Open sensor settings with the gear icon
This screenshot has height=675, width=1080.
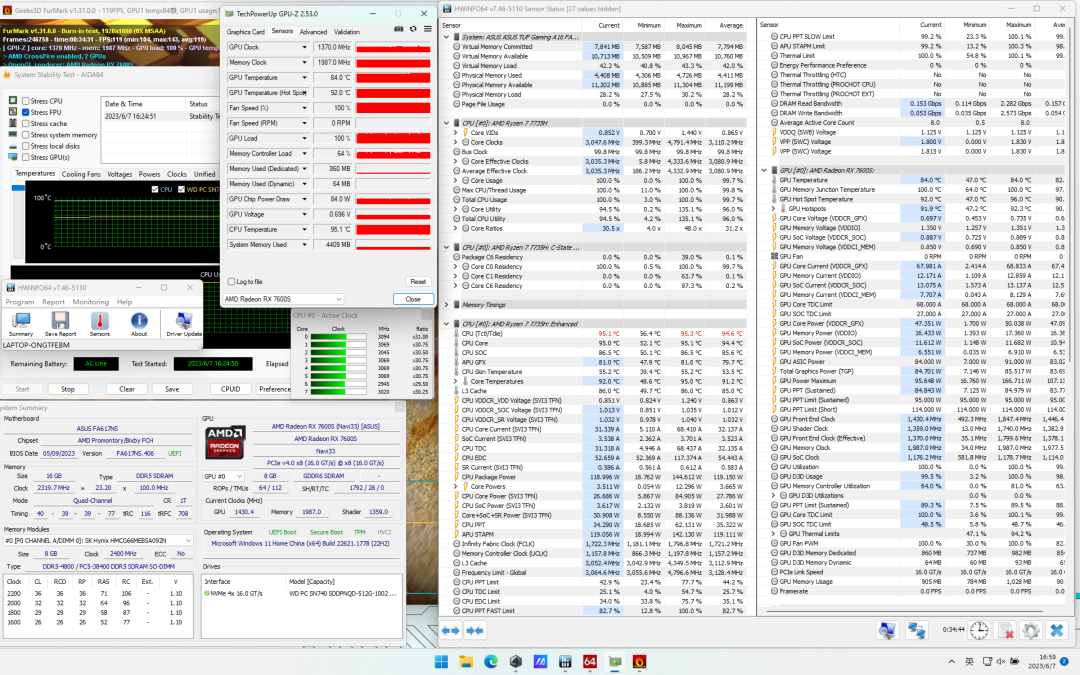point(1030,630)
